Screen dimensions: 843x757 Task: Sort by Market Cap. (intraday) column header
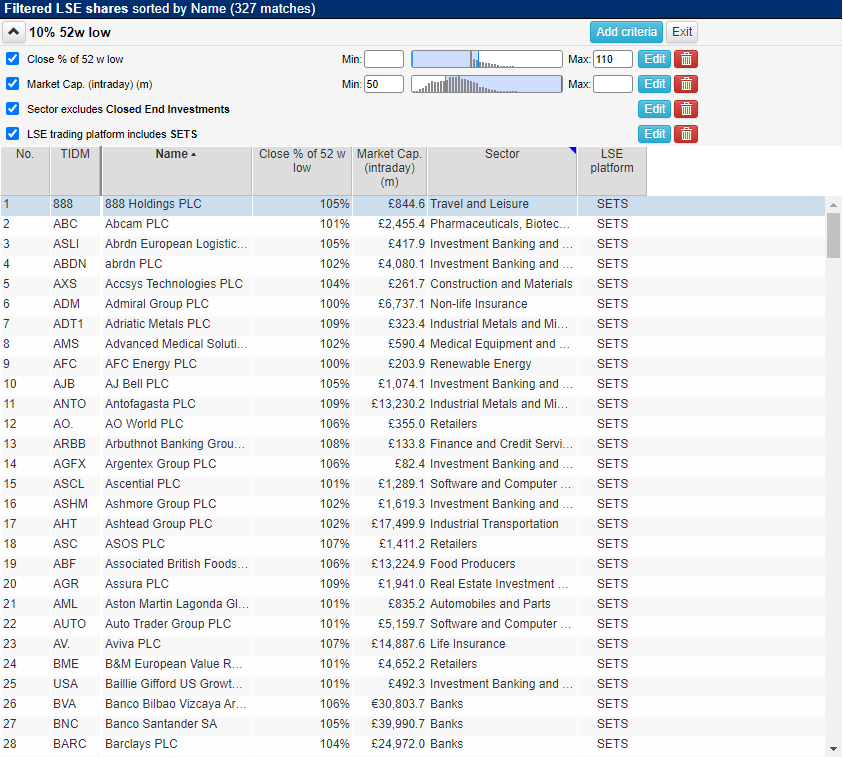389,170
